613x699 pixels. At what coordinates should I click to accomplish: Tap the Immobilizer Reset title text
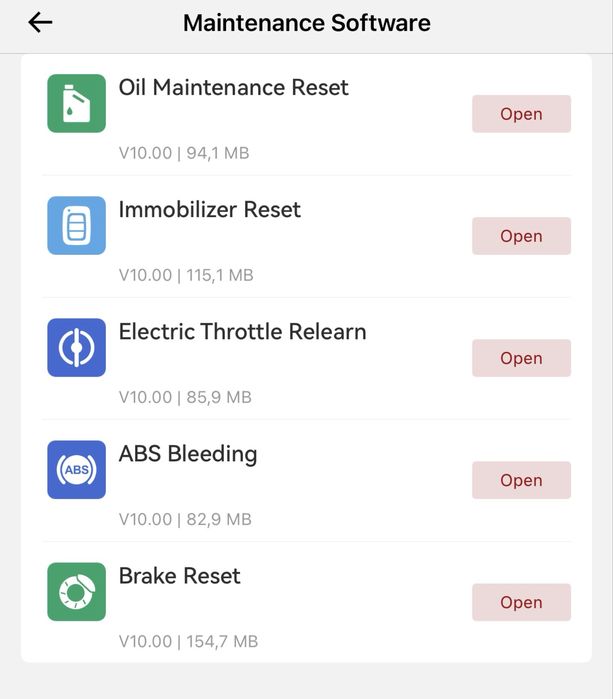point(209,210)
